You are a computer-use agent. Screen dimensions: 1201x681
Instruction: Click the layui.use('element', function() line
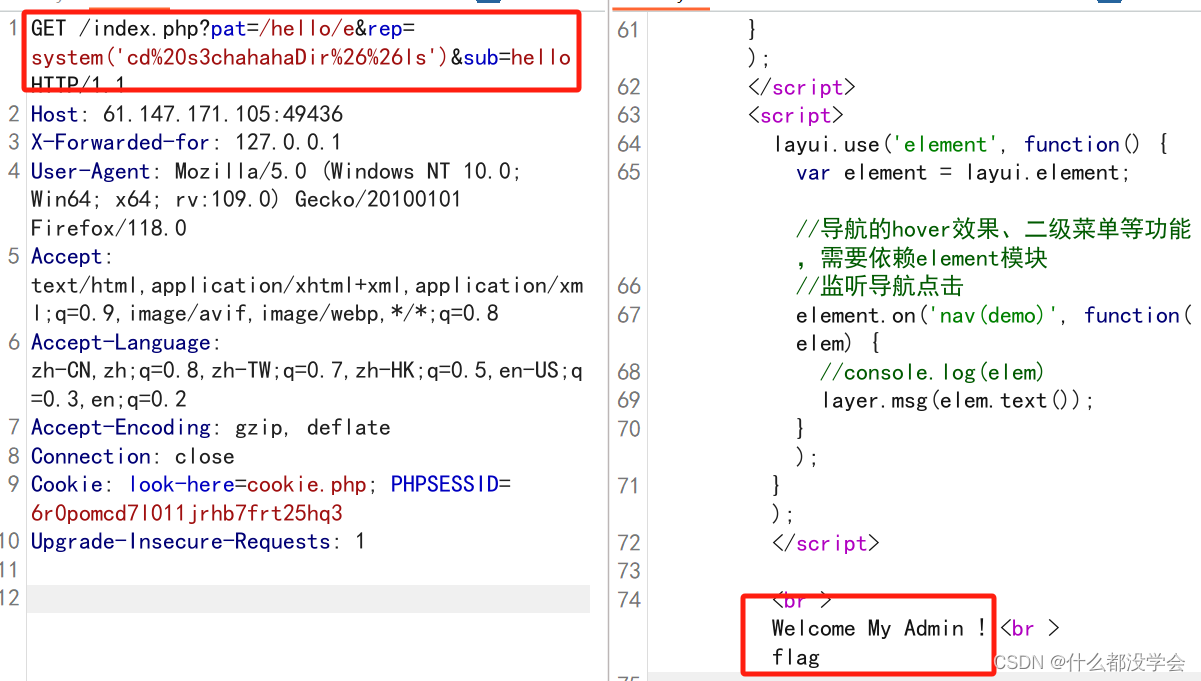[970, 144]
